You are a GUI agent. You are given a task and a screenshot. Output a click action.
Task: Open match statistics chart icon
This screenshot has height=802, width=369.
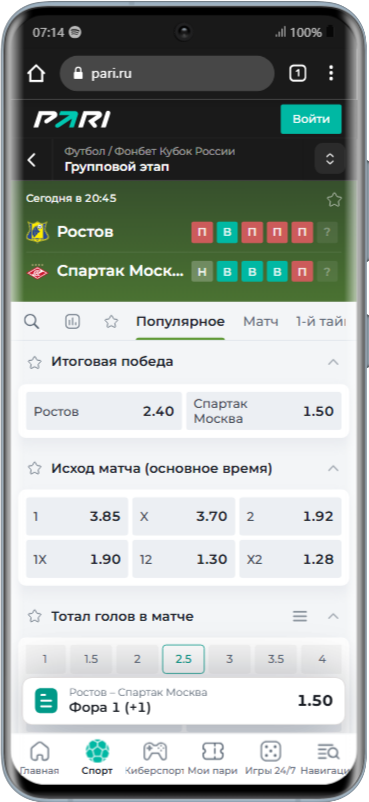pyautogui.click(x=72, y=322)
